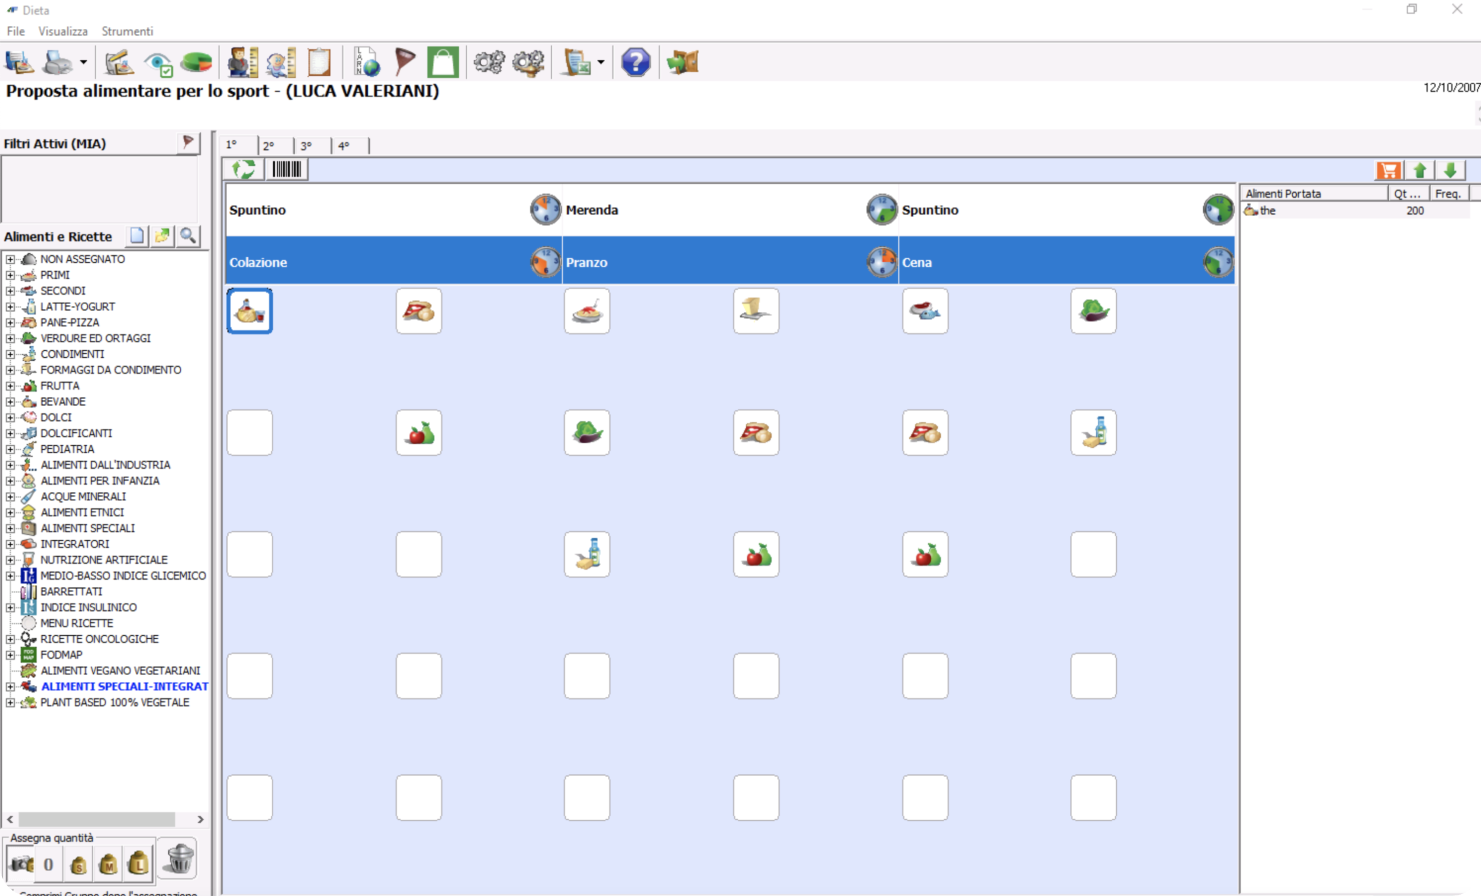Click the green refresh arrows icon
This screenshot has width=1482, height=896.
(243, 170)
